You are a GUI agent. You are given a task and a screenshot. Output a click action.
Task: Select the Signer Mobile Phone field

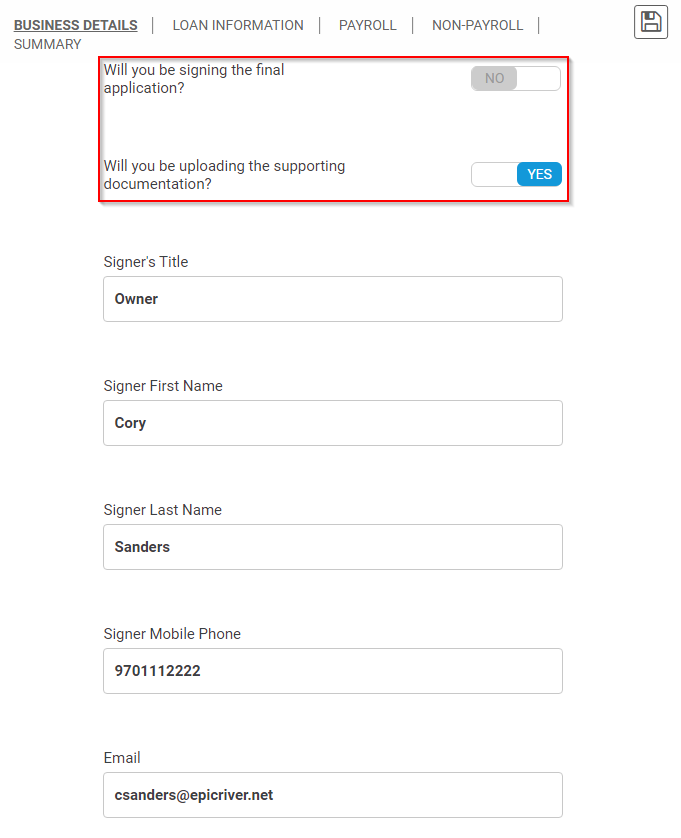[333, 671]
